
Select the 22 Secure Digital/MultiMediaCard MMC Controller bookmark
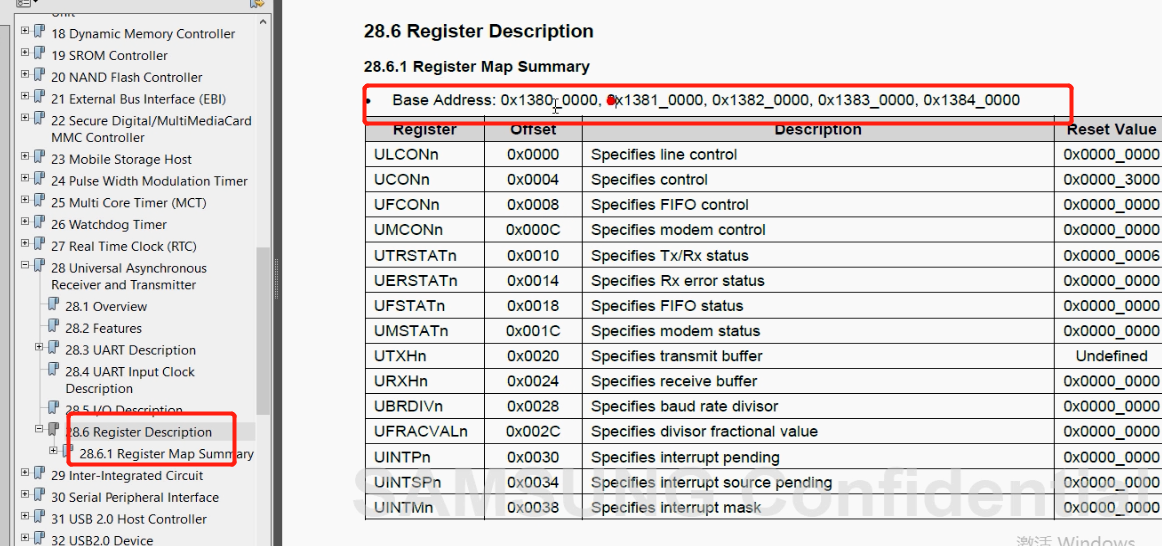pyautogui.click(x=151, y=129)
